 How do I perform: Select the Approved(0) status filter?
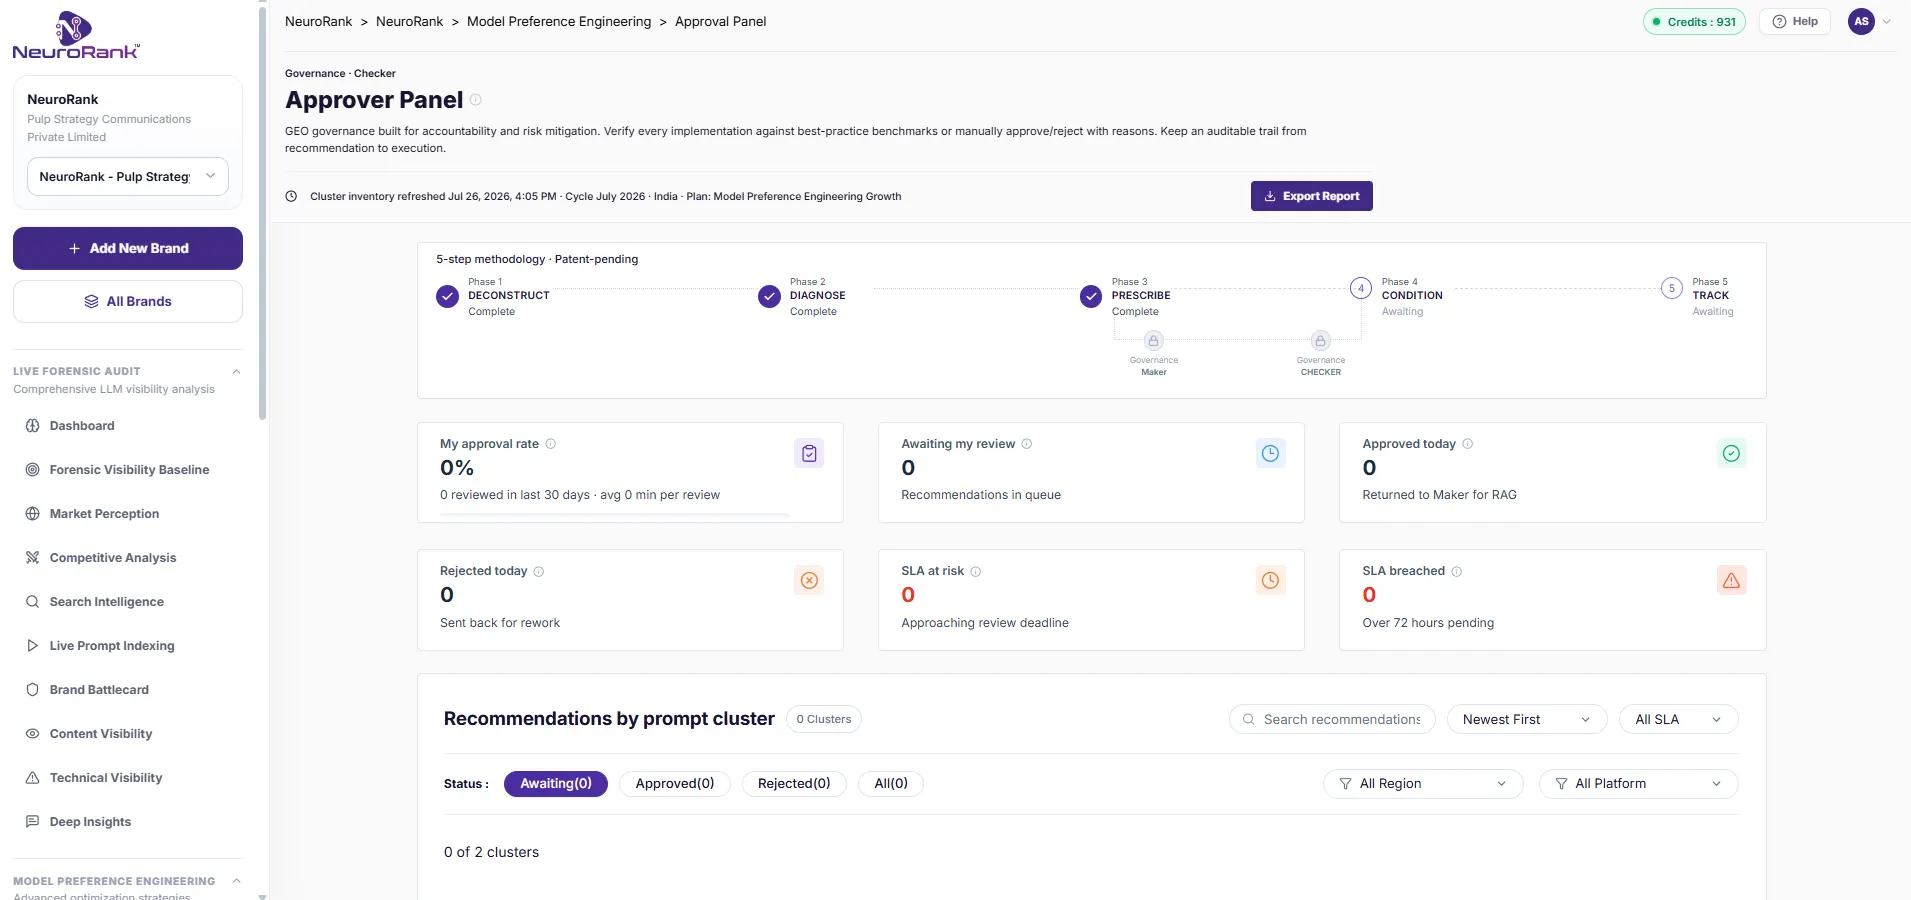[675, 784]
